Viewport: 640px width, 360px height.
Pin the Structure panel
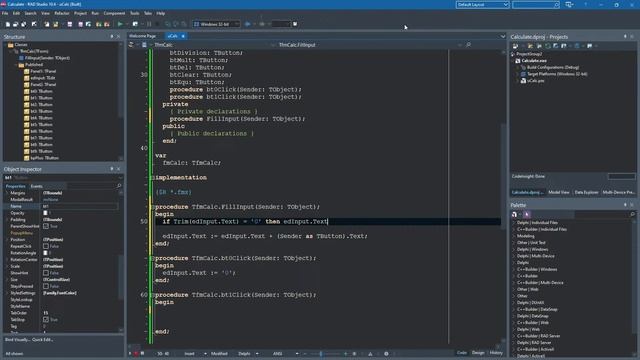[x=112, y=37]
